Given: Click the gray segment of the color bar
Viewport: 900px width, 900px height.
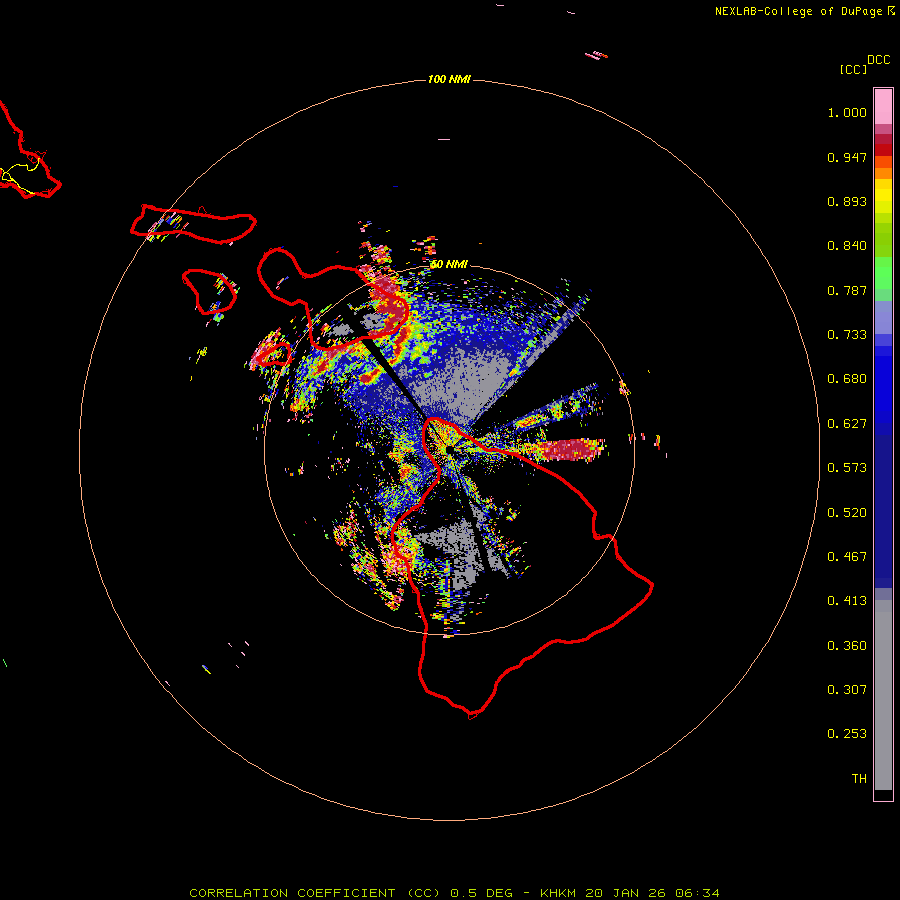Looking at the screenshot, I should pos(883,695).
